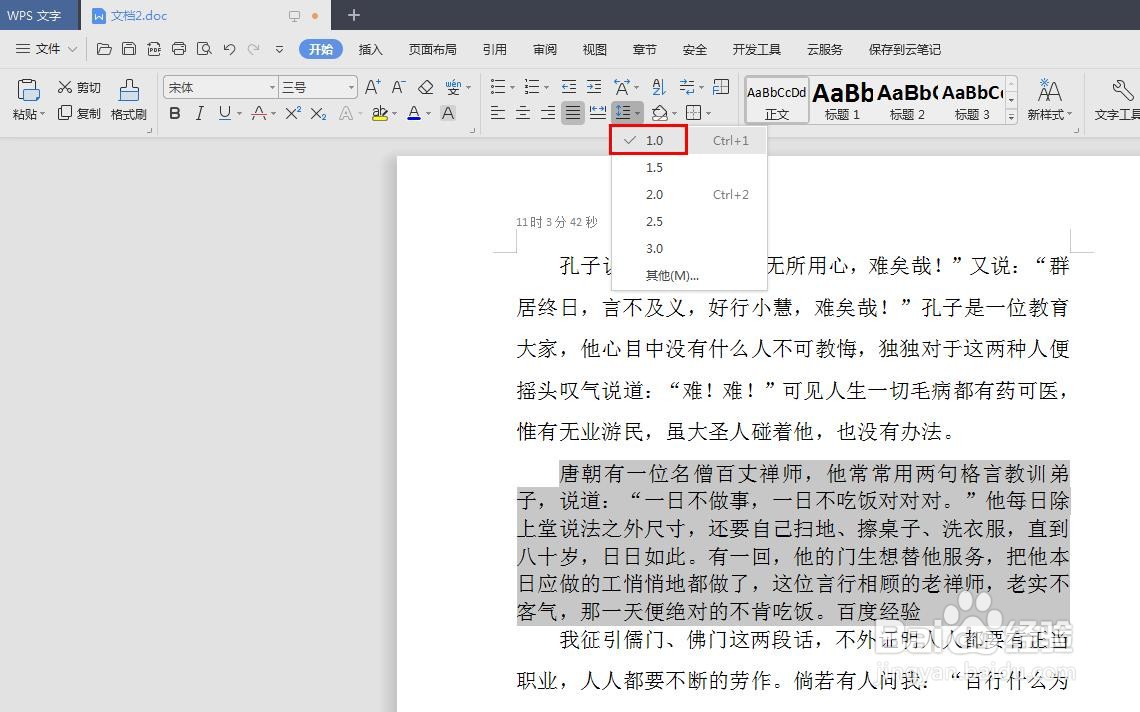The height and width of the screenshot is (712, 1140).
Task: Toggle bold formatting on selected text
Action: pyautogui.click(x=174, y=113)
